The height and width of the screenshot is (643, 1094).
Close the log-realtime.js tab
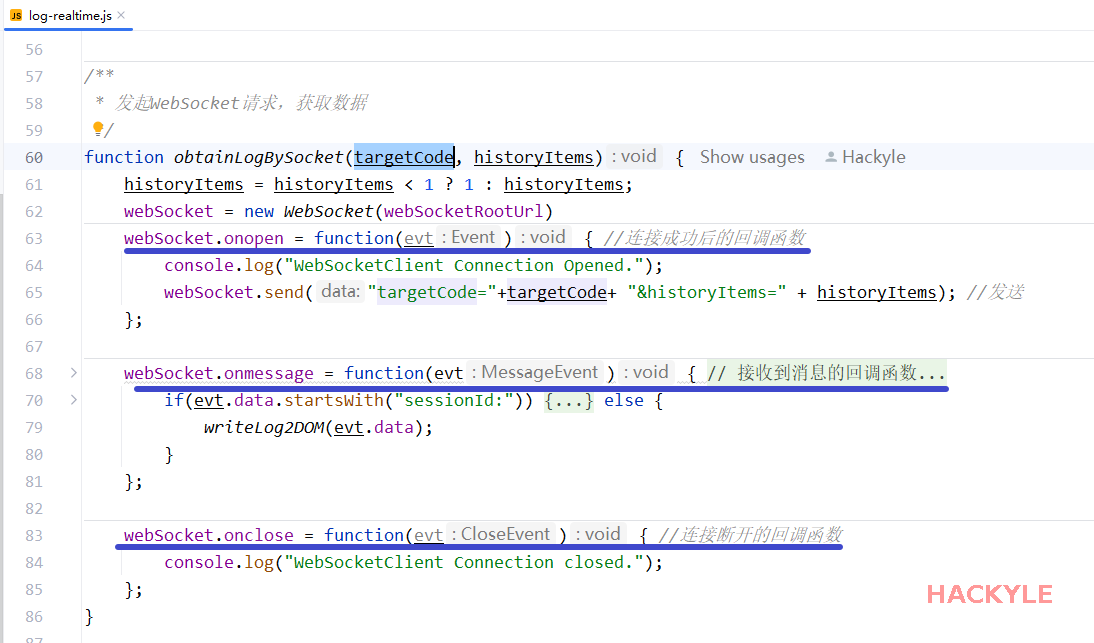click(121, 15)
